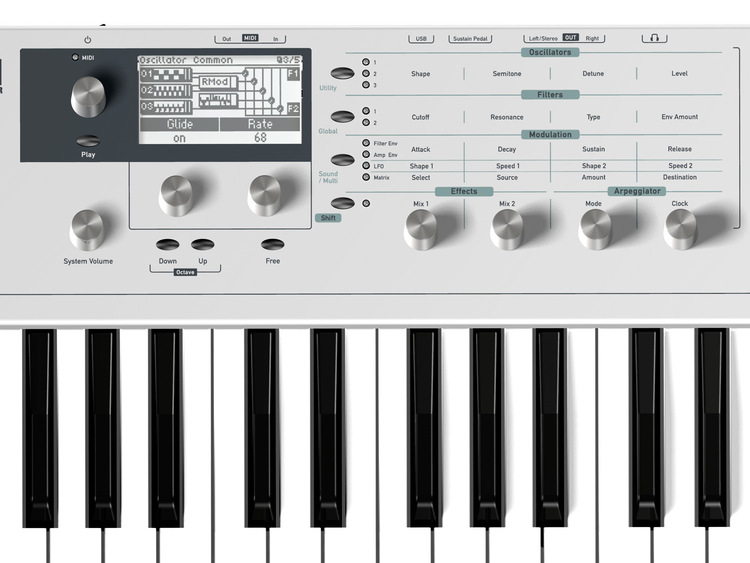
Task: Click the LED beside the Shift button
Action: (x=366, y=203)
